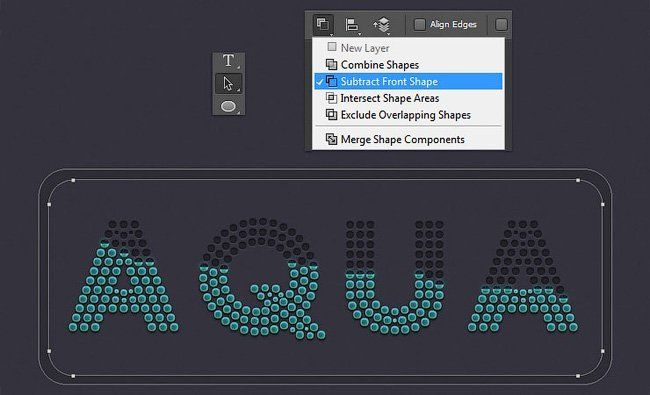Viewport: 650px width, 395px height.
Task: Choose New Layer from path operations
Action: pos(408,48)
